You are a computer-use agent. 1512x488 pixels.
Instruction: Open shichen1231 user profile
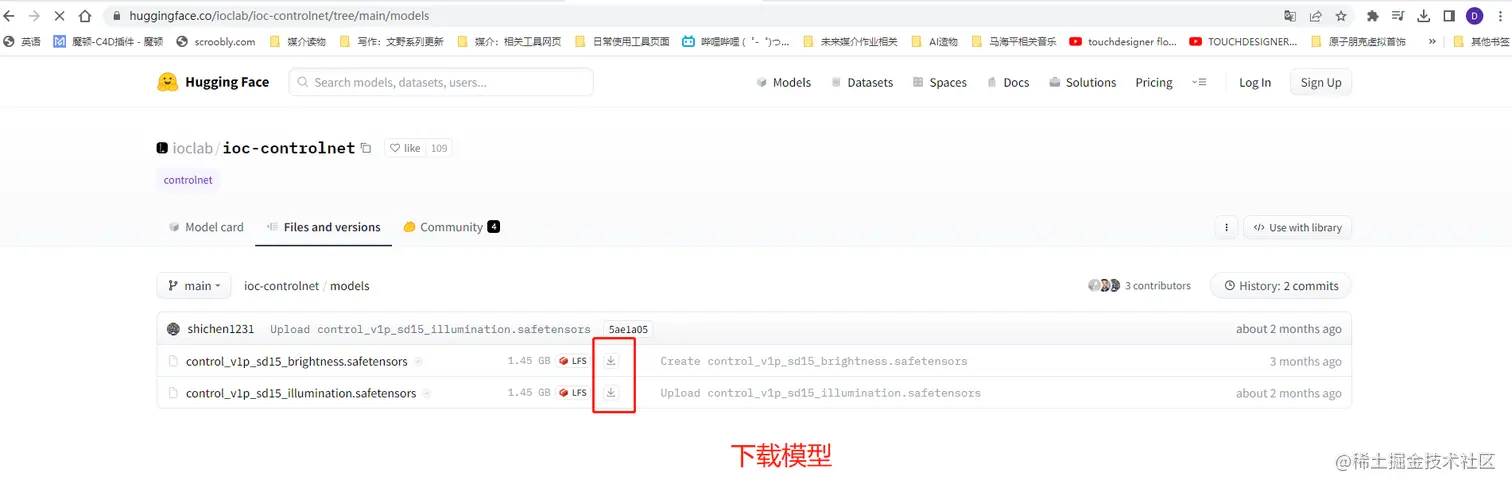pyautogui.click(x=220, y=329)
